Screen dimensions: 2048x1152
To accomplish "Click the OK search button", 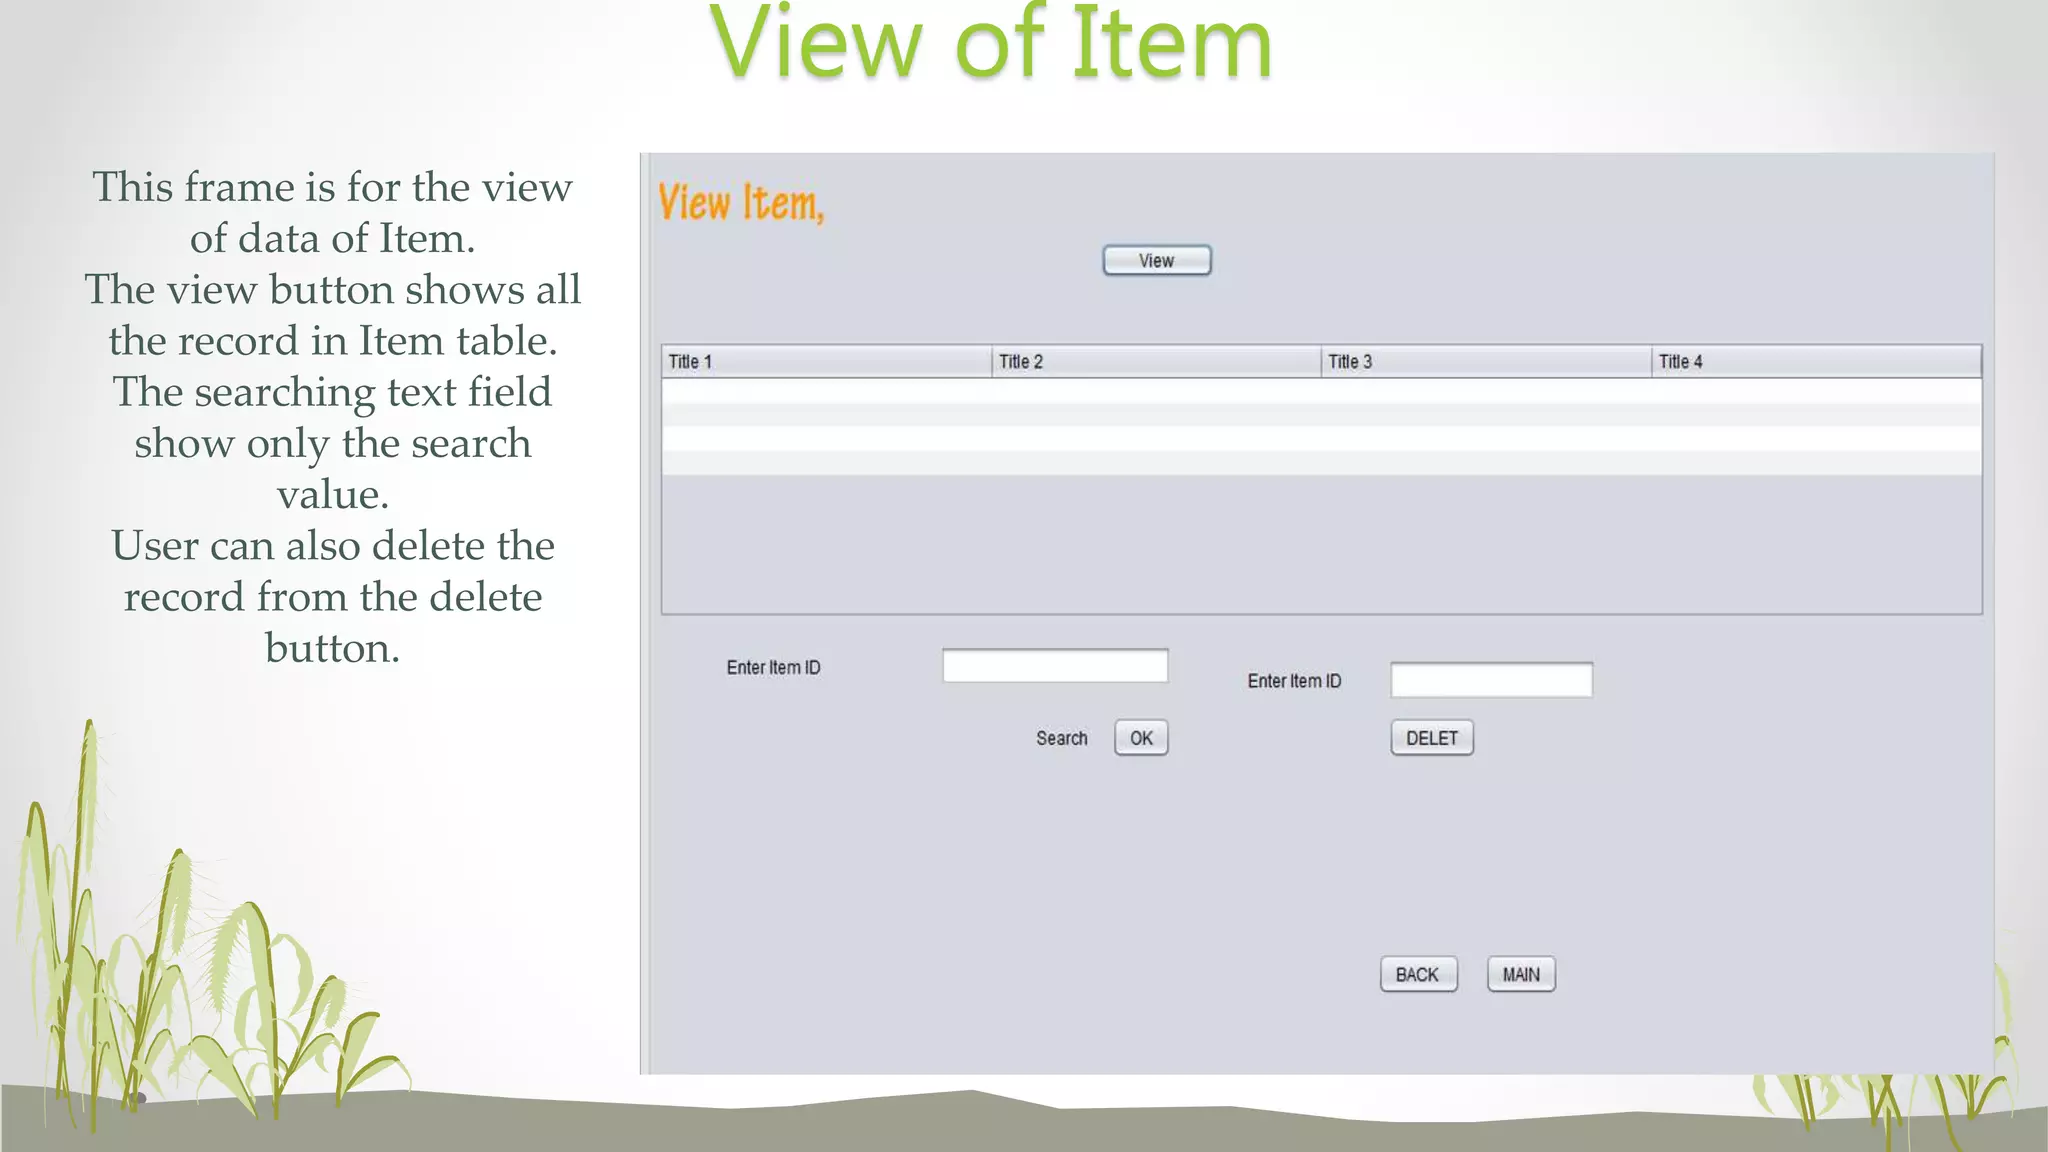I will pyautogui.click(x=1141, y=738).
